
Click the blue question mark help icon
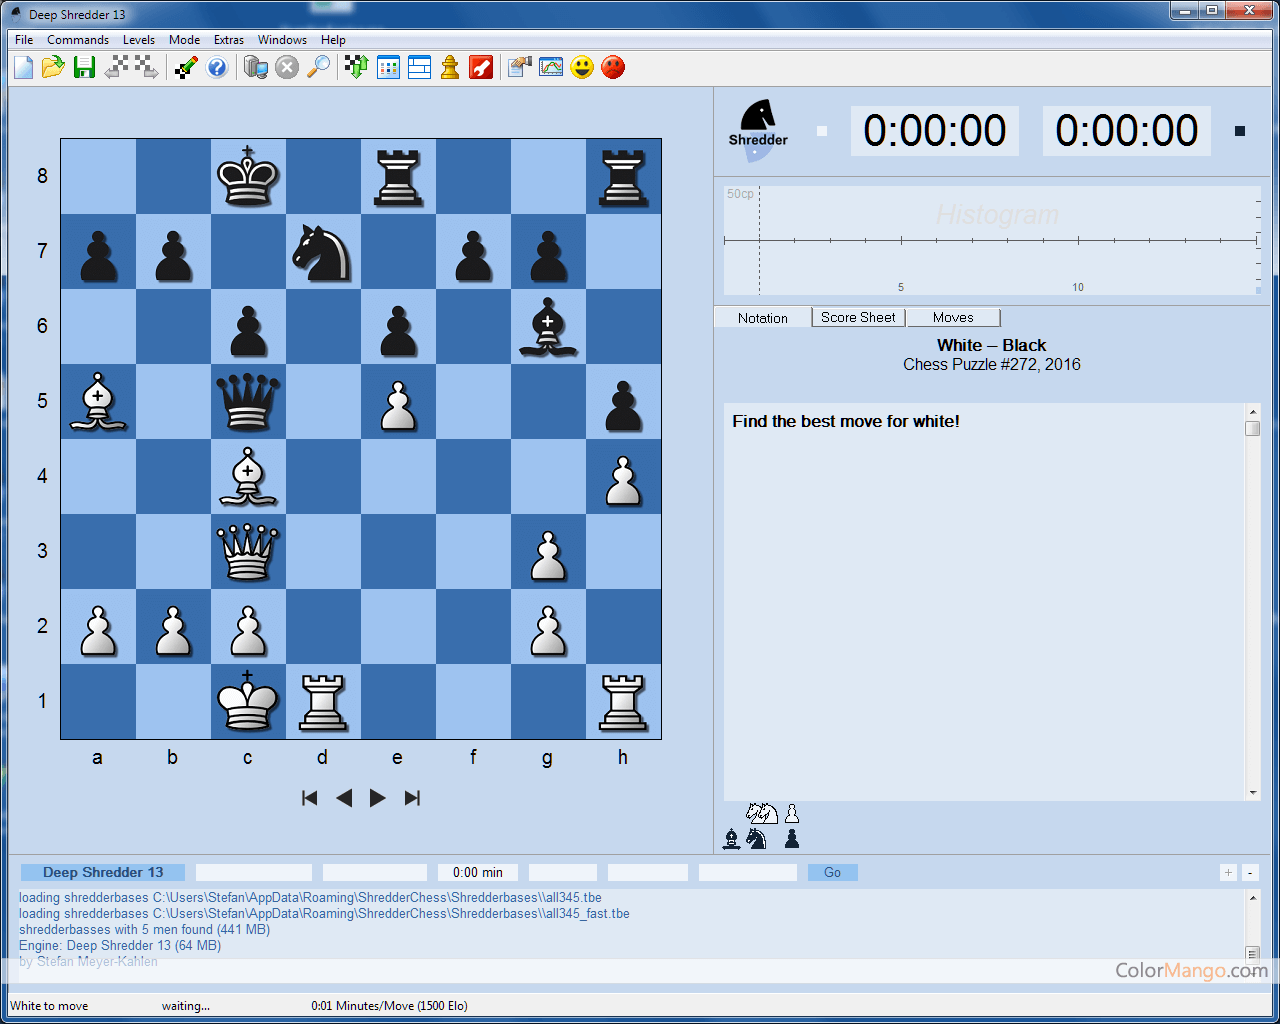(217, 67)
